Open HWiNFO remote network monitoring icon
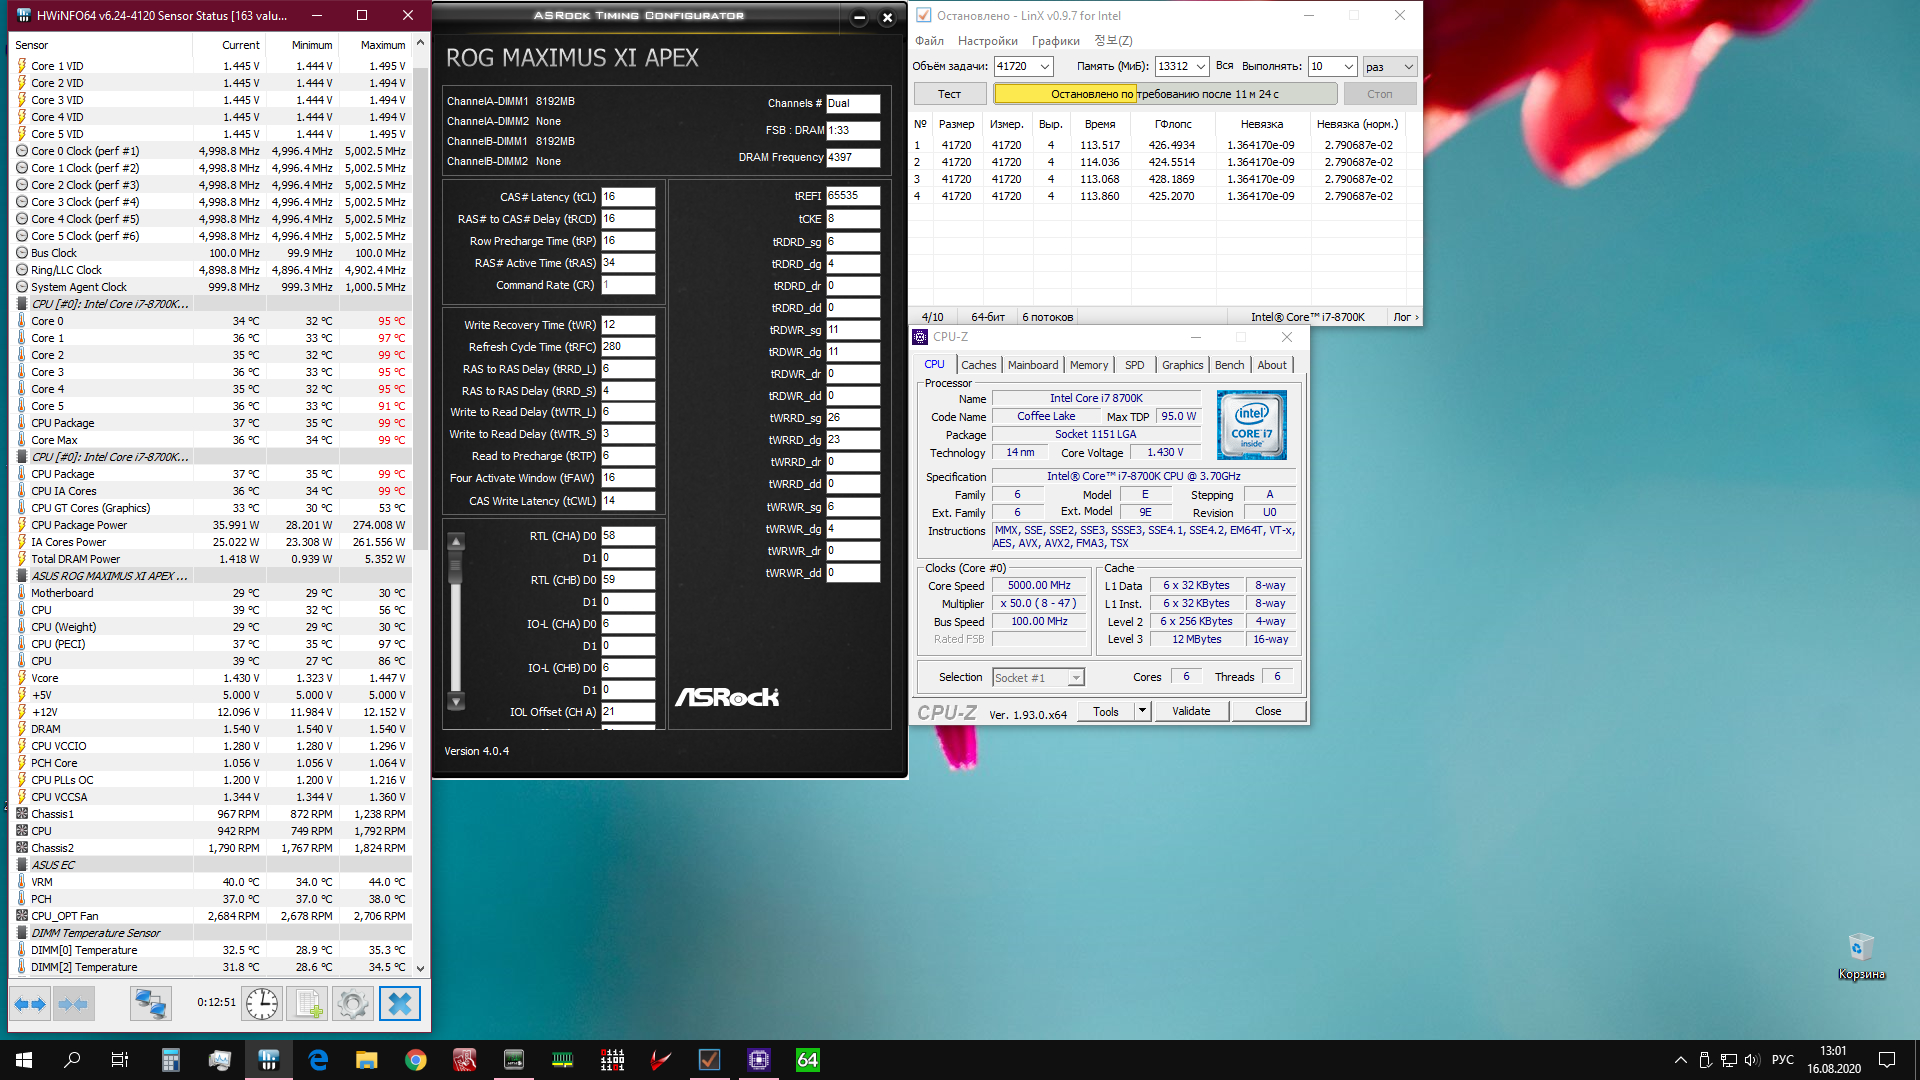Screen dimensions: 1920x1080 point(151,1003)
